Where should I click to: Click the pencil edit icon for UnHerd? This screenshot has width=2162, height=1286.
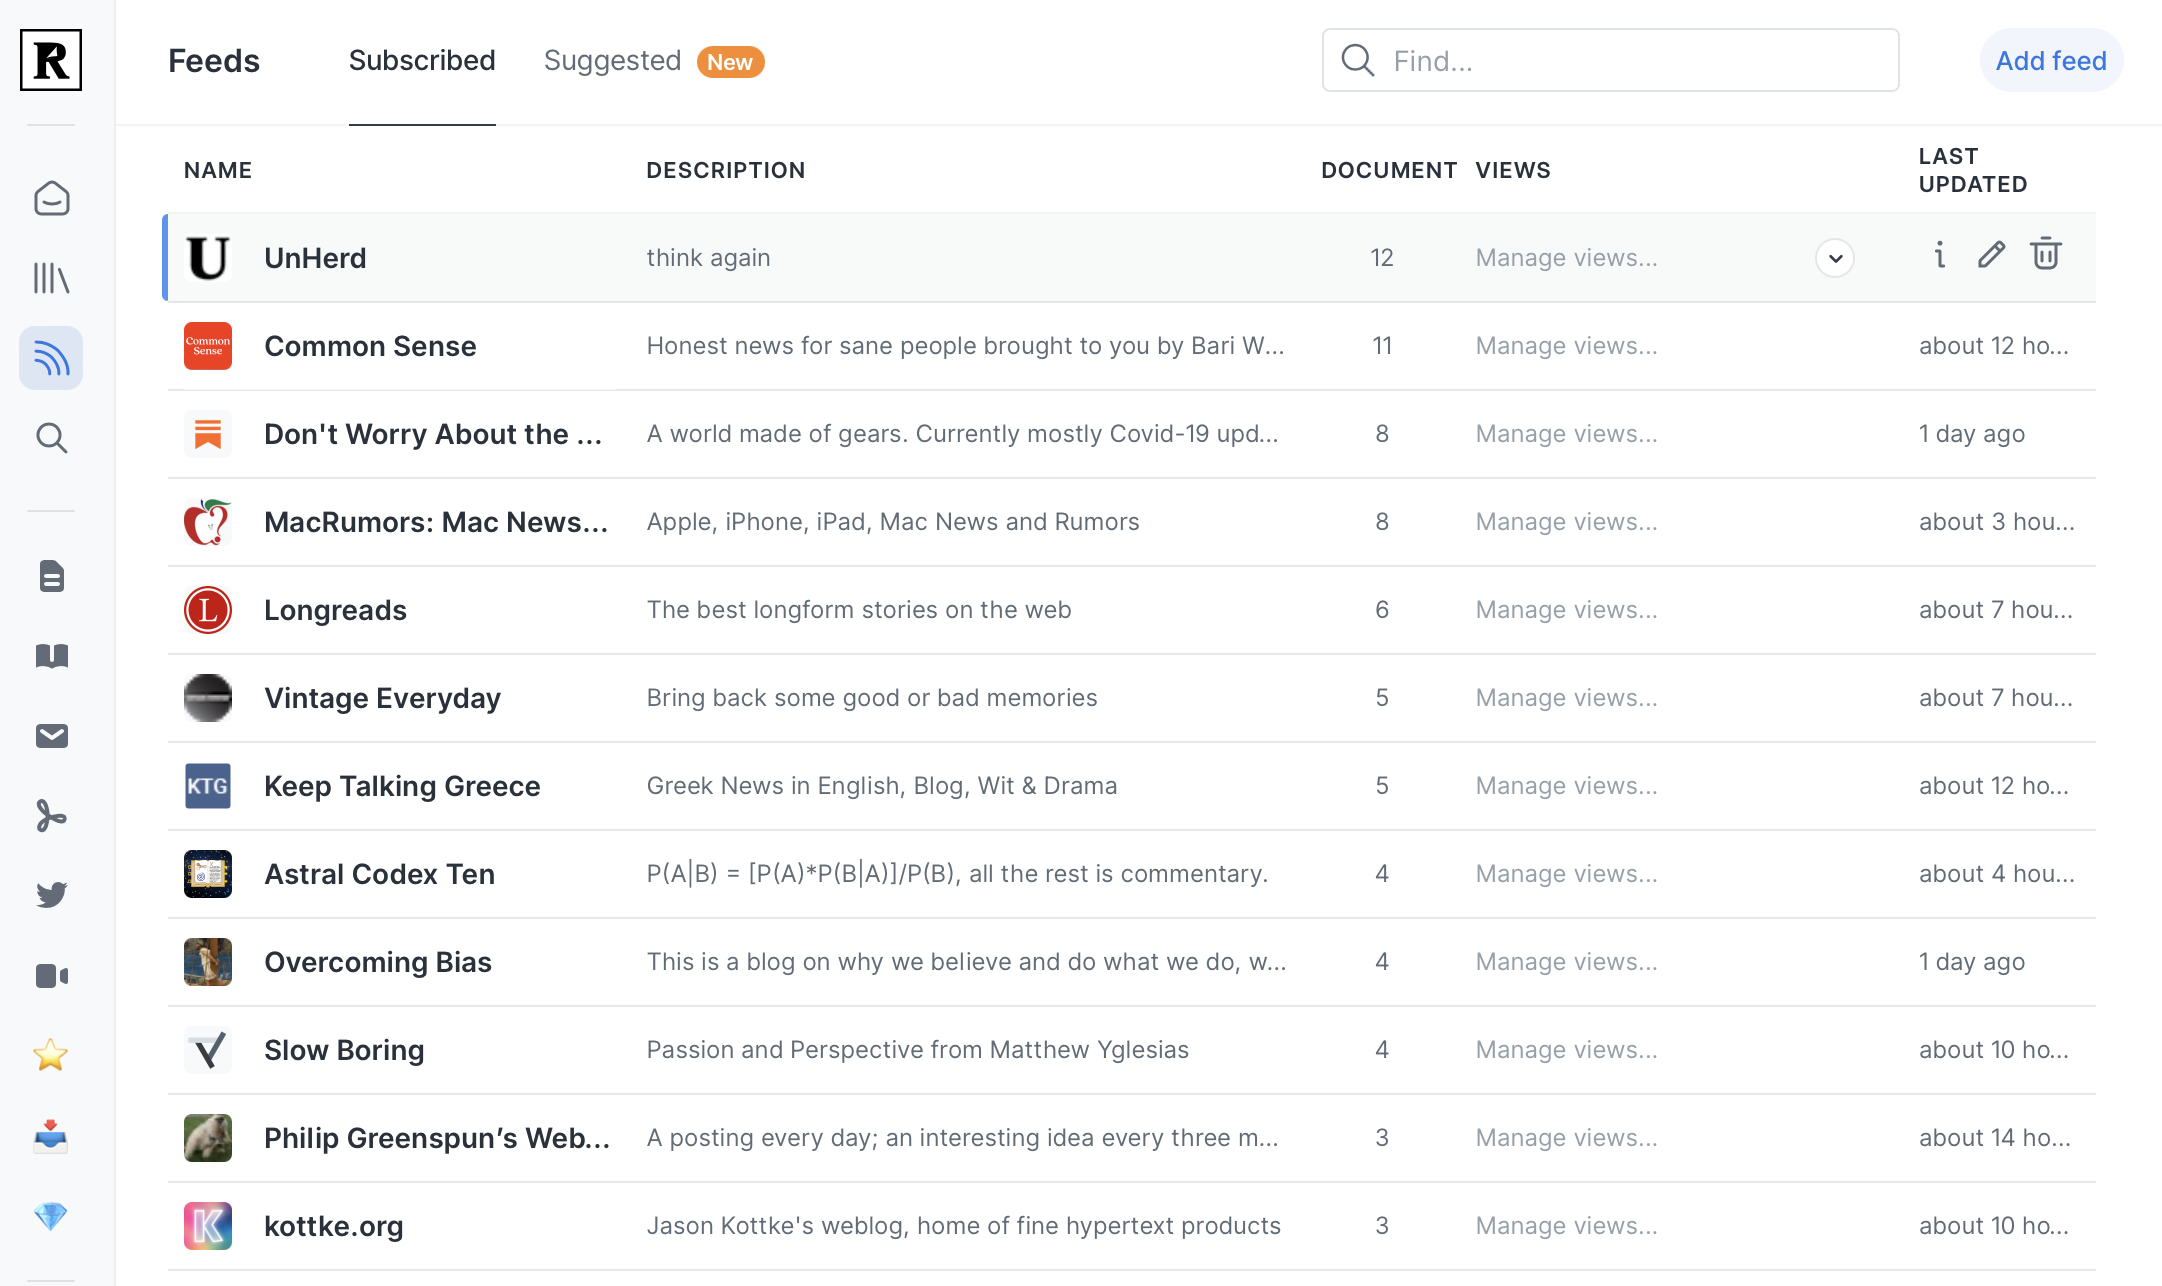tap(1991, 255)
